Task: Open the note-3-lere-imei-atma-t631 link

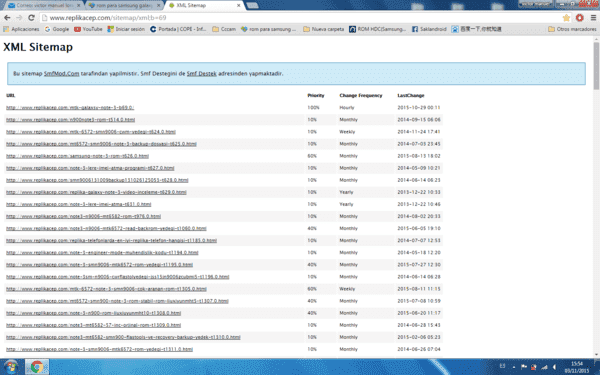Action: (x=78, y=204)
